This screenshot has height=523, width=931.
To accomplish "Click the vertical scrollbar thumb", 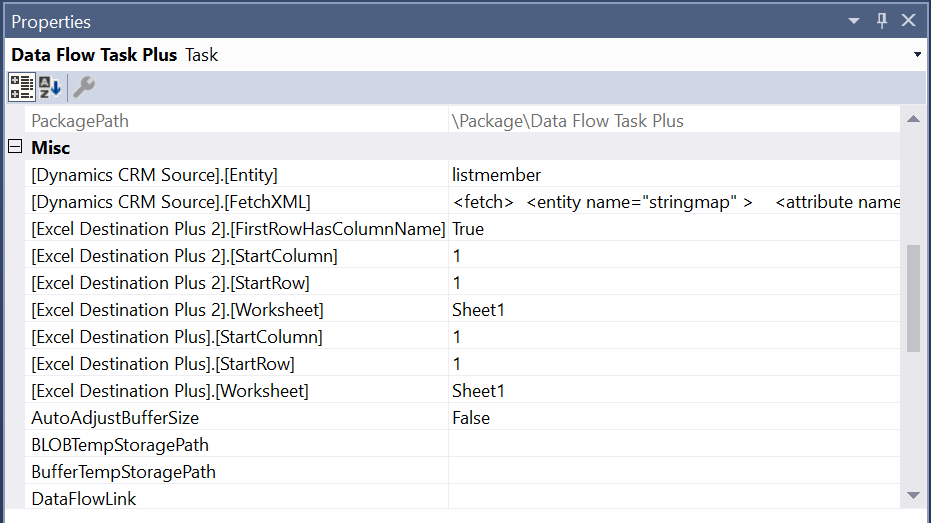I will click(913, 299).
